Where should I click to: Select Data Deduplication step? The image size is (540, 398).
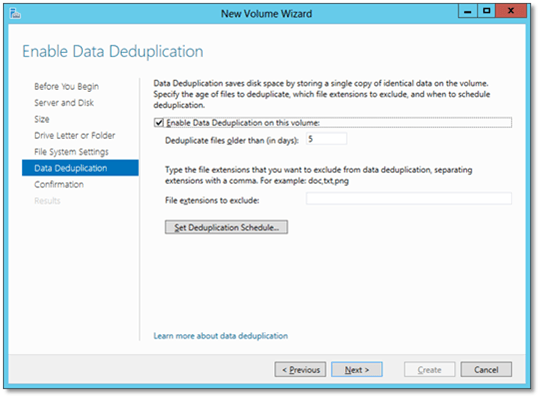[80, 168]
